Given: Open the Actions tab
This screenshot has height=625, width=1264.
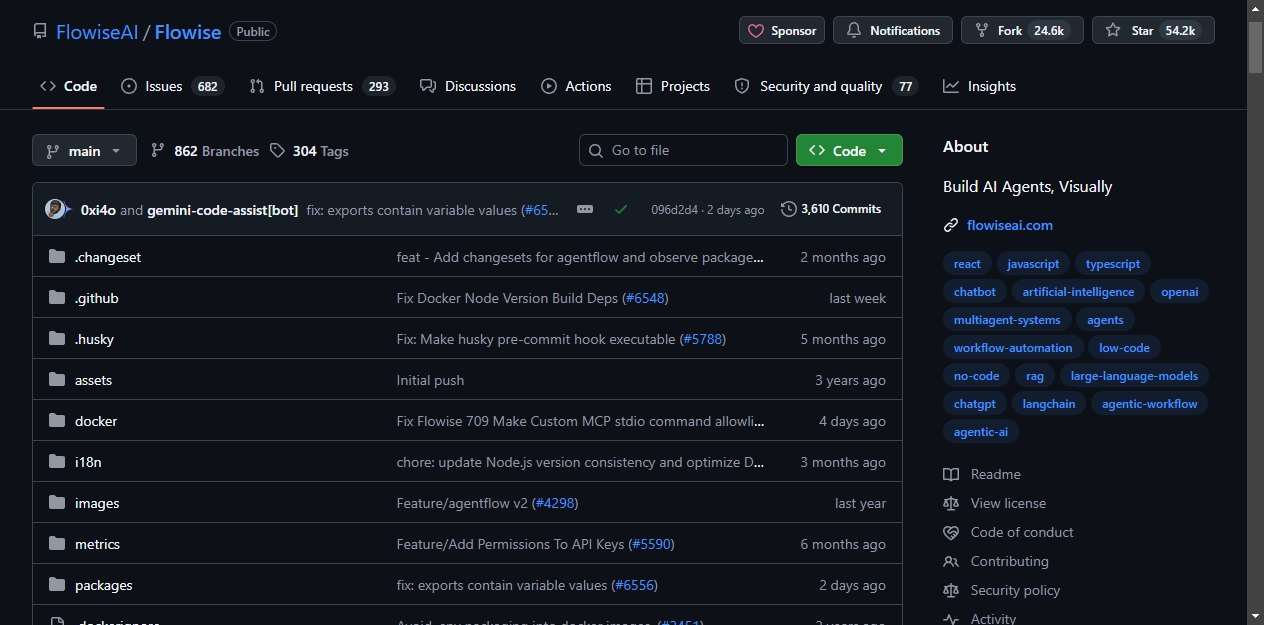Looking at the screenshot, I should pos(576,86).
